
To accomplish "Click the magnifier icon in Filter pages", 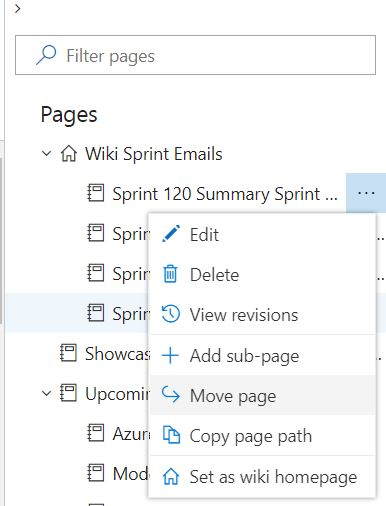I will 46,55.
